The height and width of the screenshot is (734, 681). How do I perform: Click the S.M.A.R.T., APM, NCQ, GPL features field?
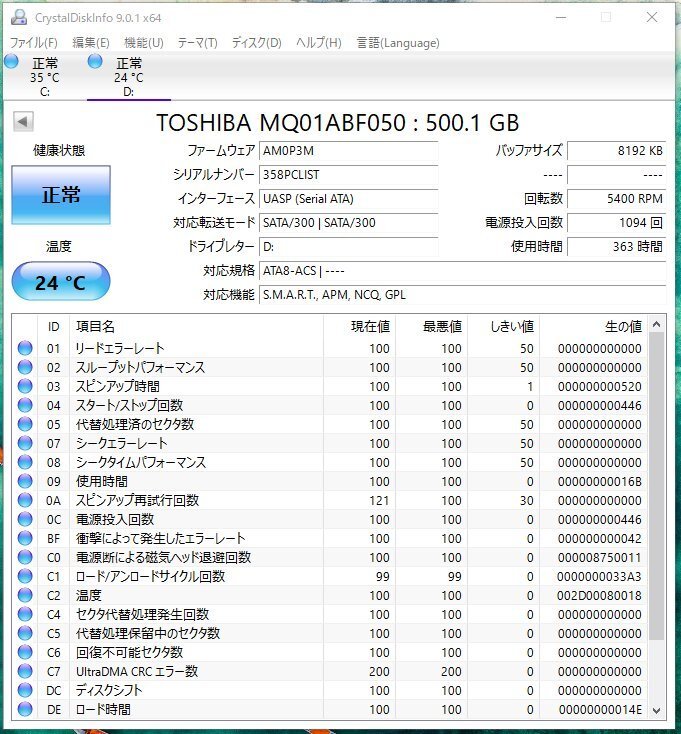click(x=462, y=294)
